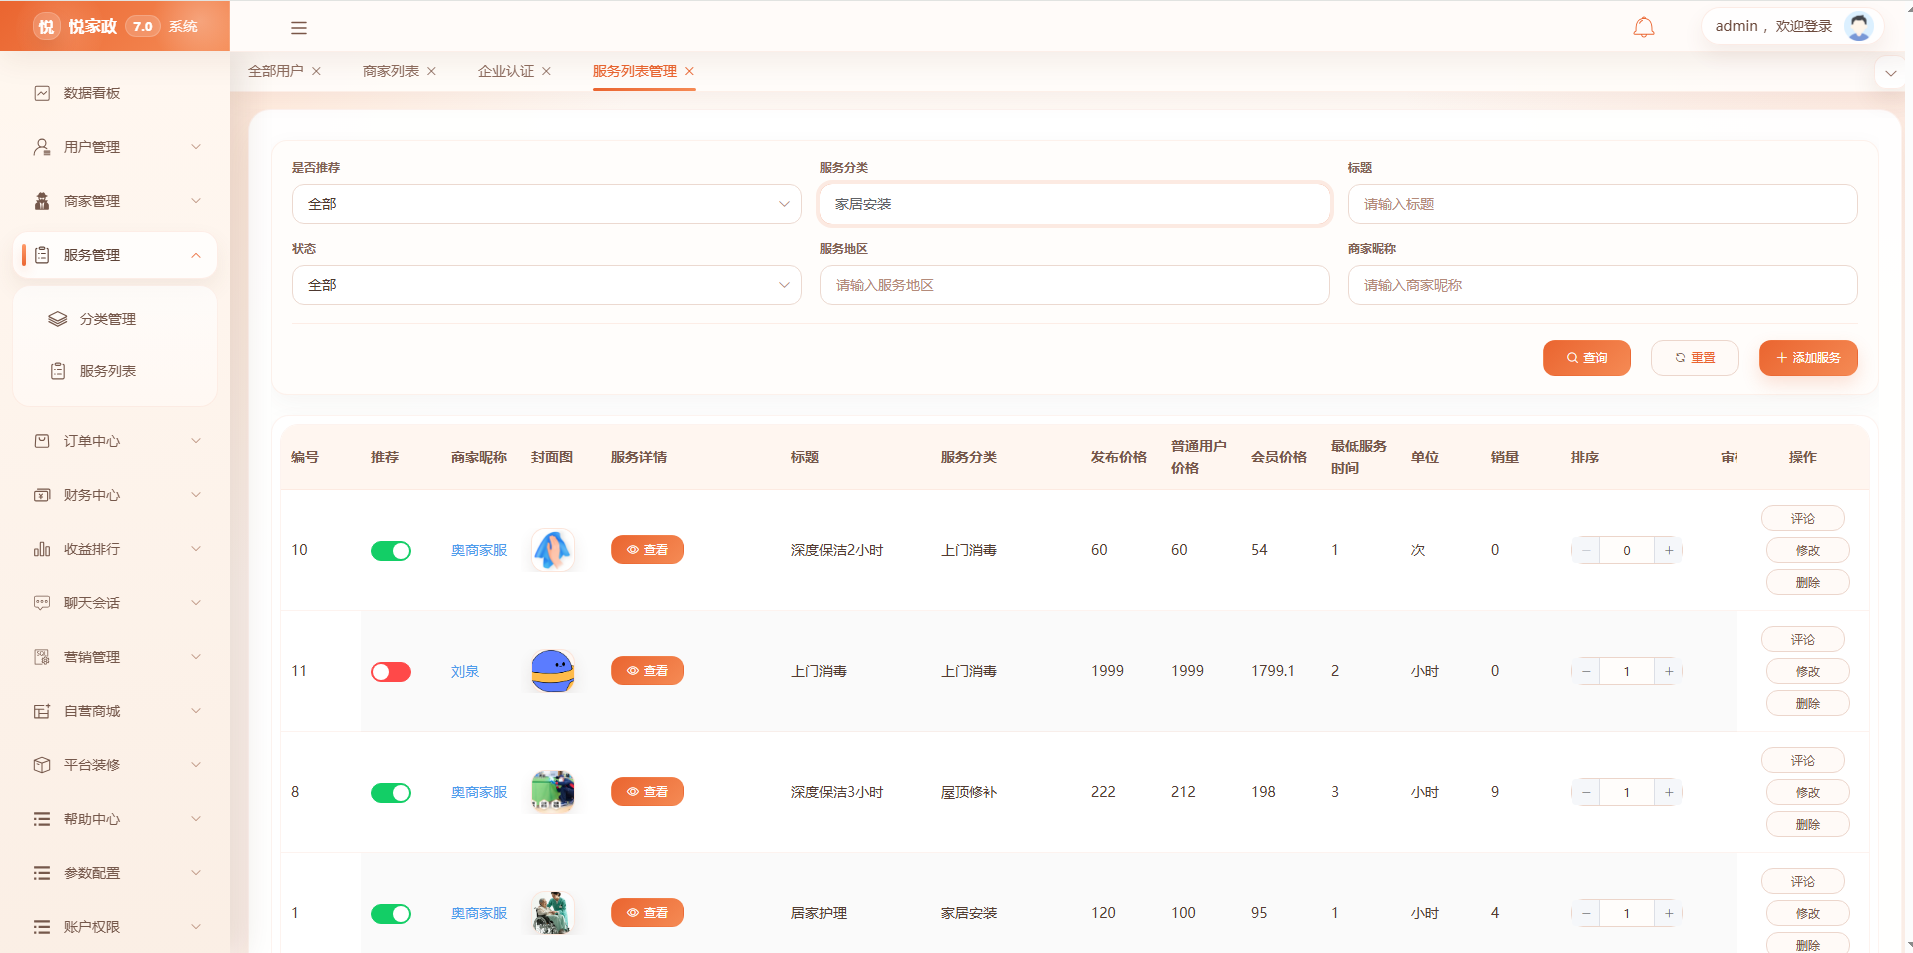
Task: Click the admin user avatar
Action: pyautogui.click(x=1859, y=26)
